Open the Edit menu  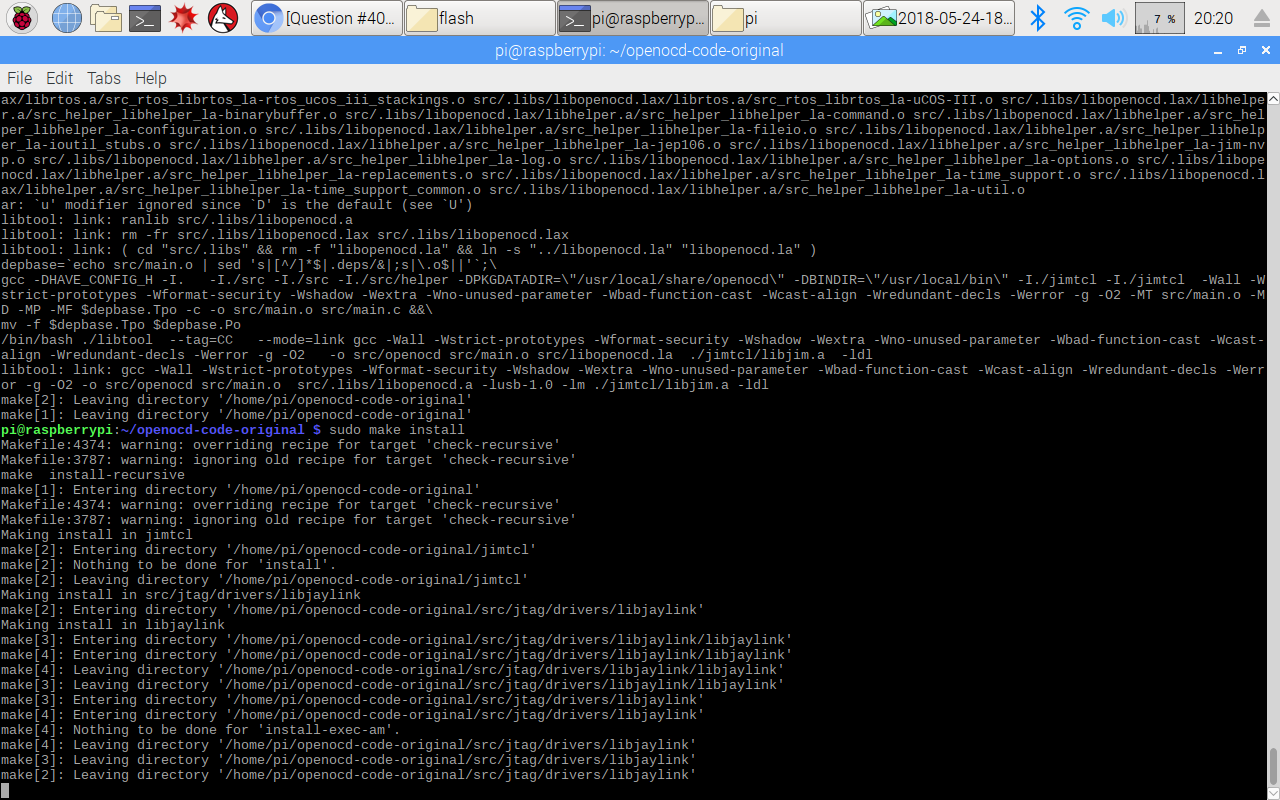[60, 78]
